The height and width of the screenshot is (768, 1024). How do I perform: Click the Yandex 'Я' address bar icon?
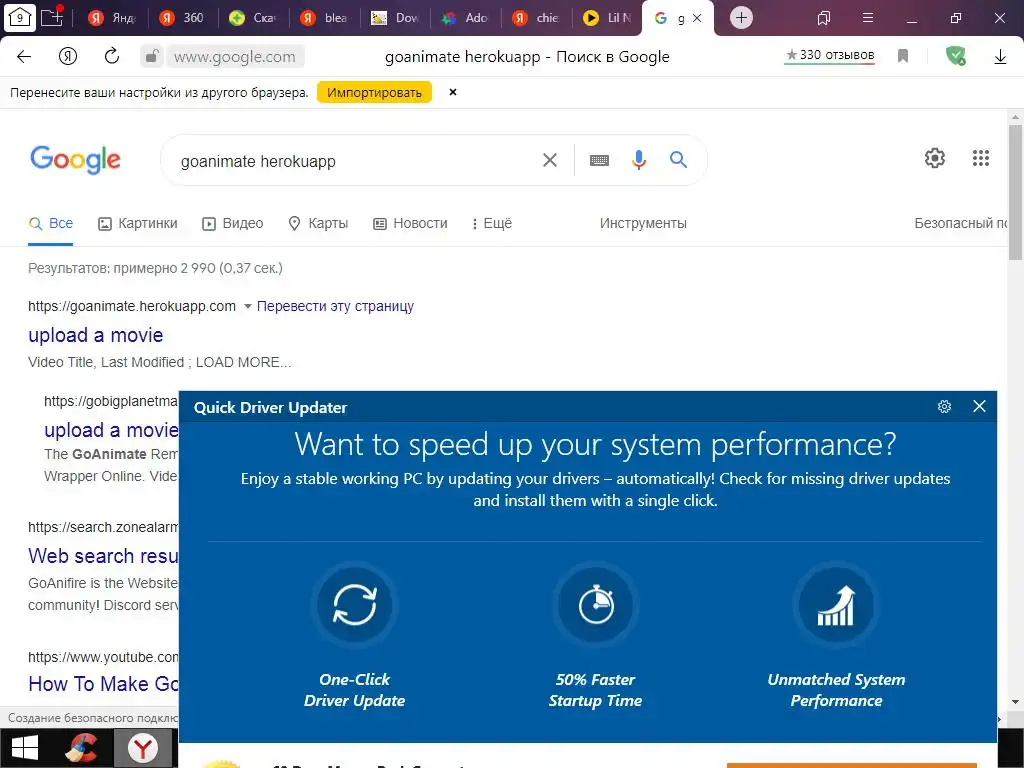tap(68, 57)
